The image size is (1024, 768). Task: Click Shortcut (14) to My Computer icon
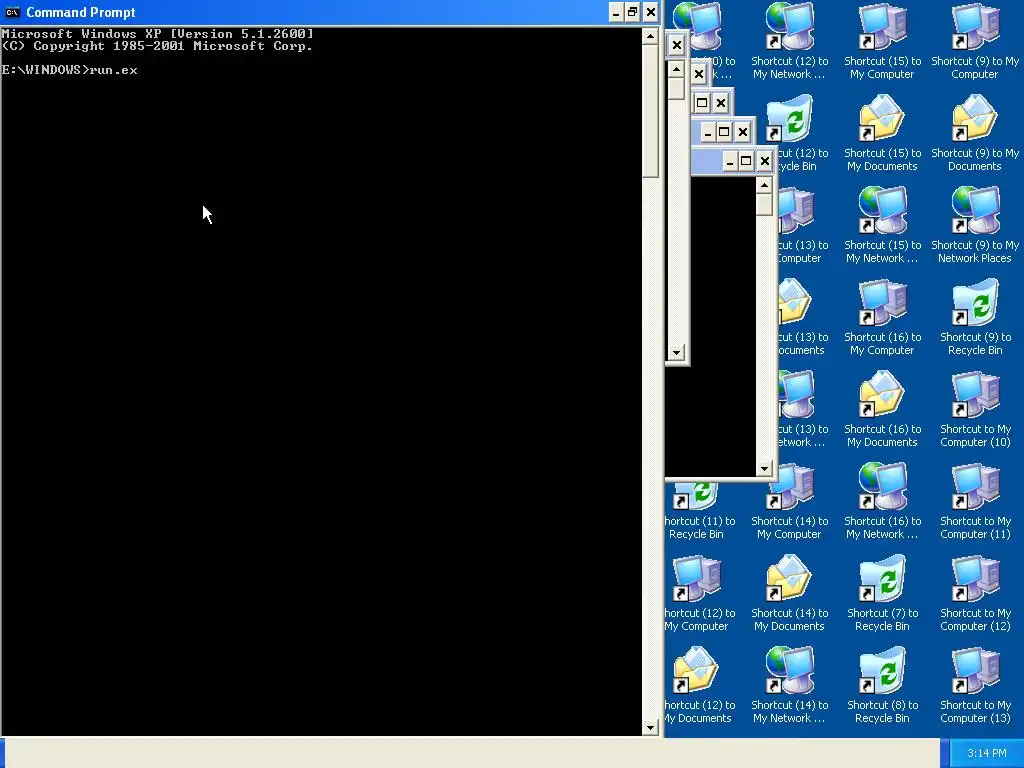(790, 502)
